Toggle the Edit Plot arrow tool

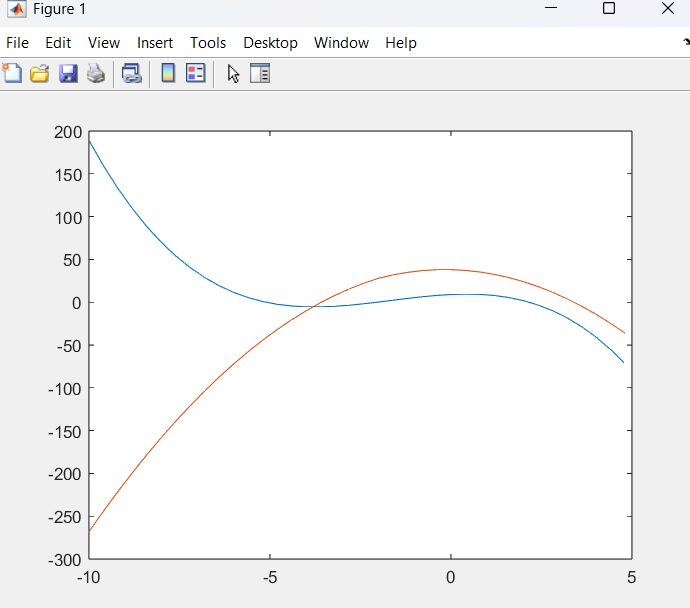click(x=233, y=73)
